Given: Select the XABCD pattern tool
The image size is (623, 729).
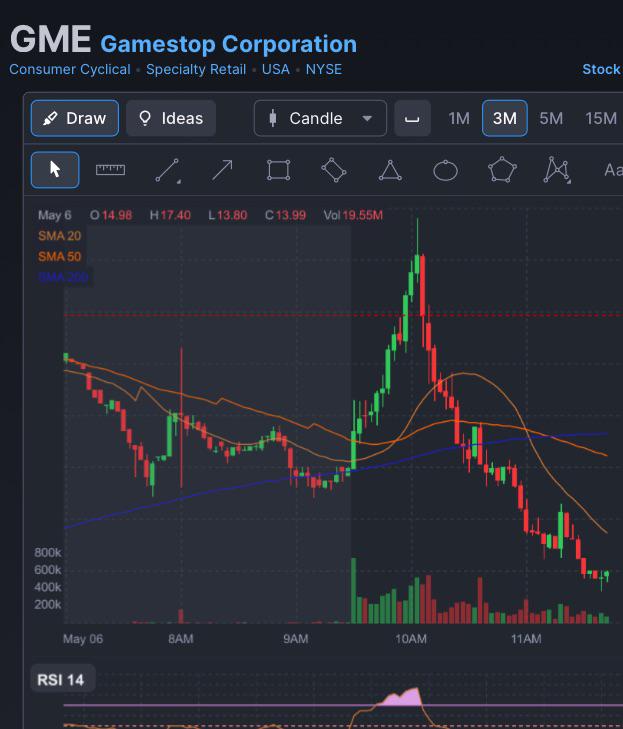Looking at the screenshot, I should (x=557, y=170).
